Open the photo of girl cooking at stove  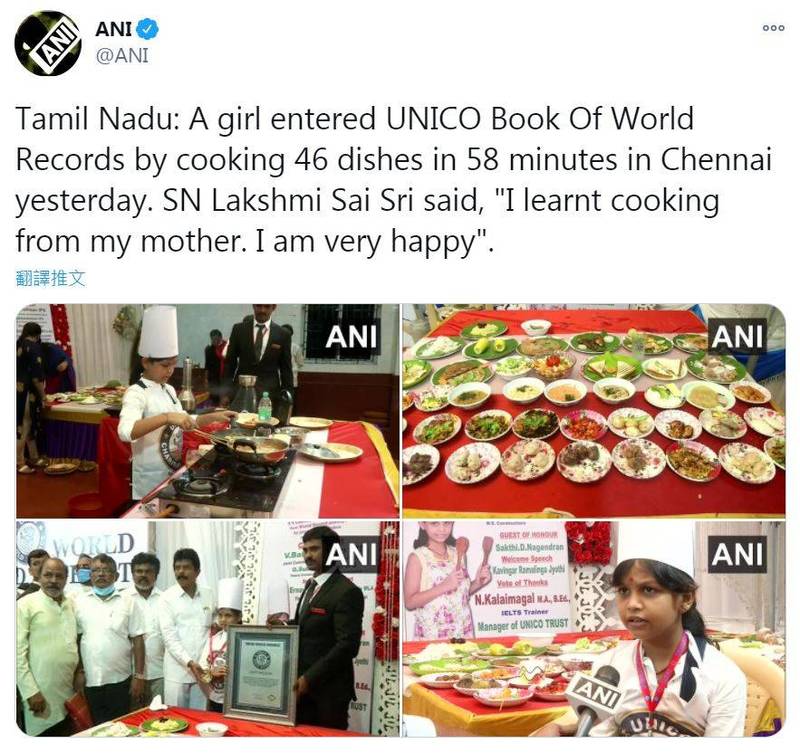pos(208,411)
